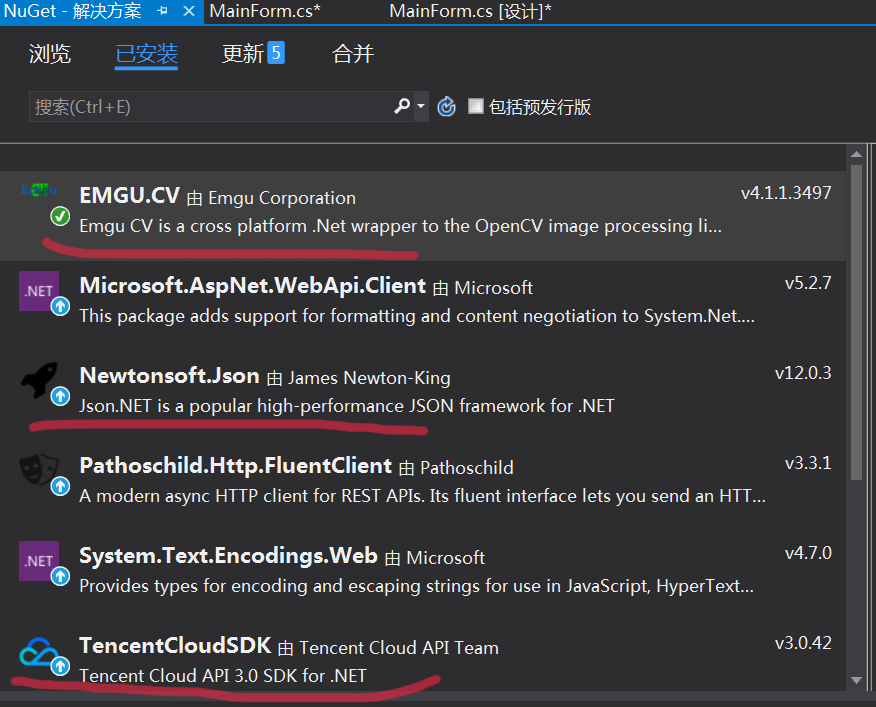Click the 搜索 (Ctrl+E) search input field
This screenshot has height=707, width=876.
point(210,106)
